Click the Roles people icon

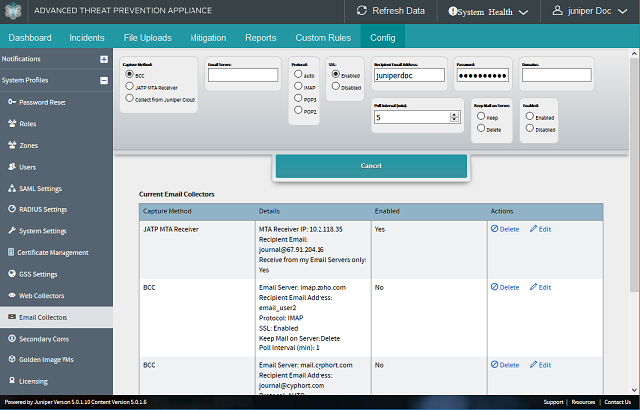[x=11, y=124]
